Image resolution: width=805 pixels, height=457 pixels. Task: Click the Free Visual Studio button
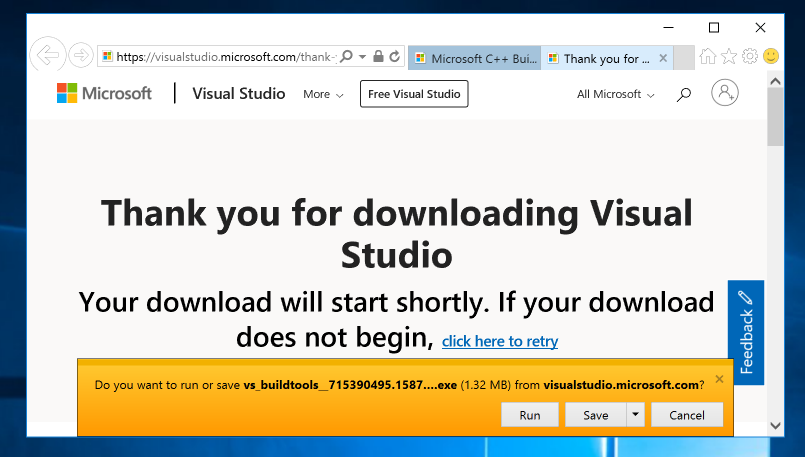pyautogui.click(x=414, y=94)
